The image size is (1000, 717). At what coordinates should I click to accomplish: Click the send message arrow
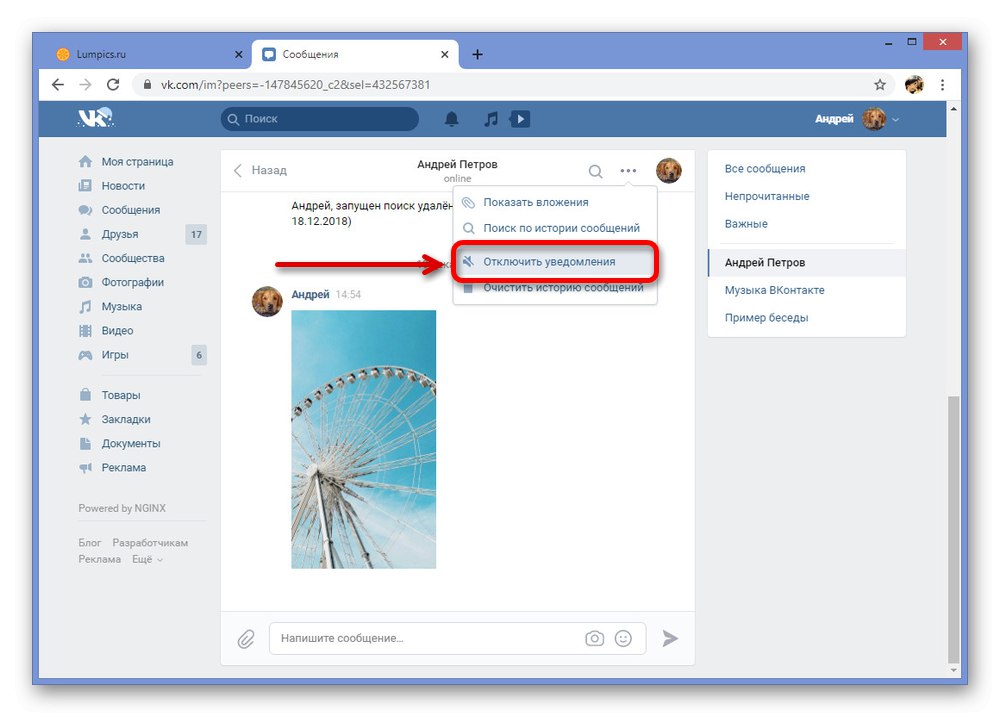point(670,638)
